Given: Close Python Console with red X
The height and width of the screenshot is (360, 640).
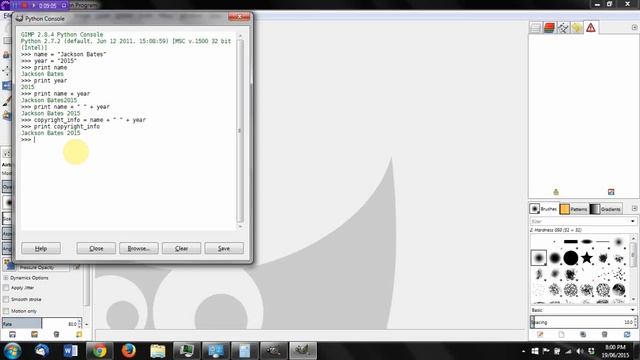Looking at the screenshot, I should (239, 17).
